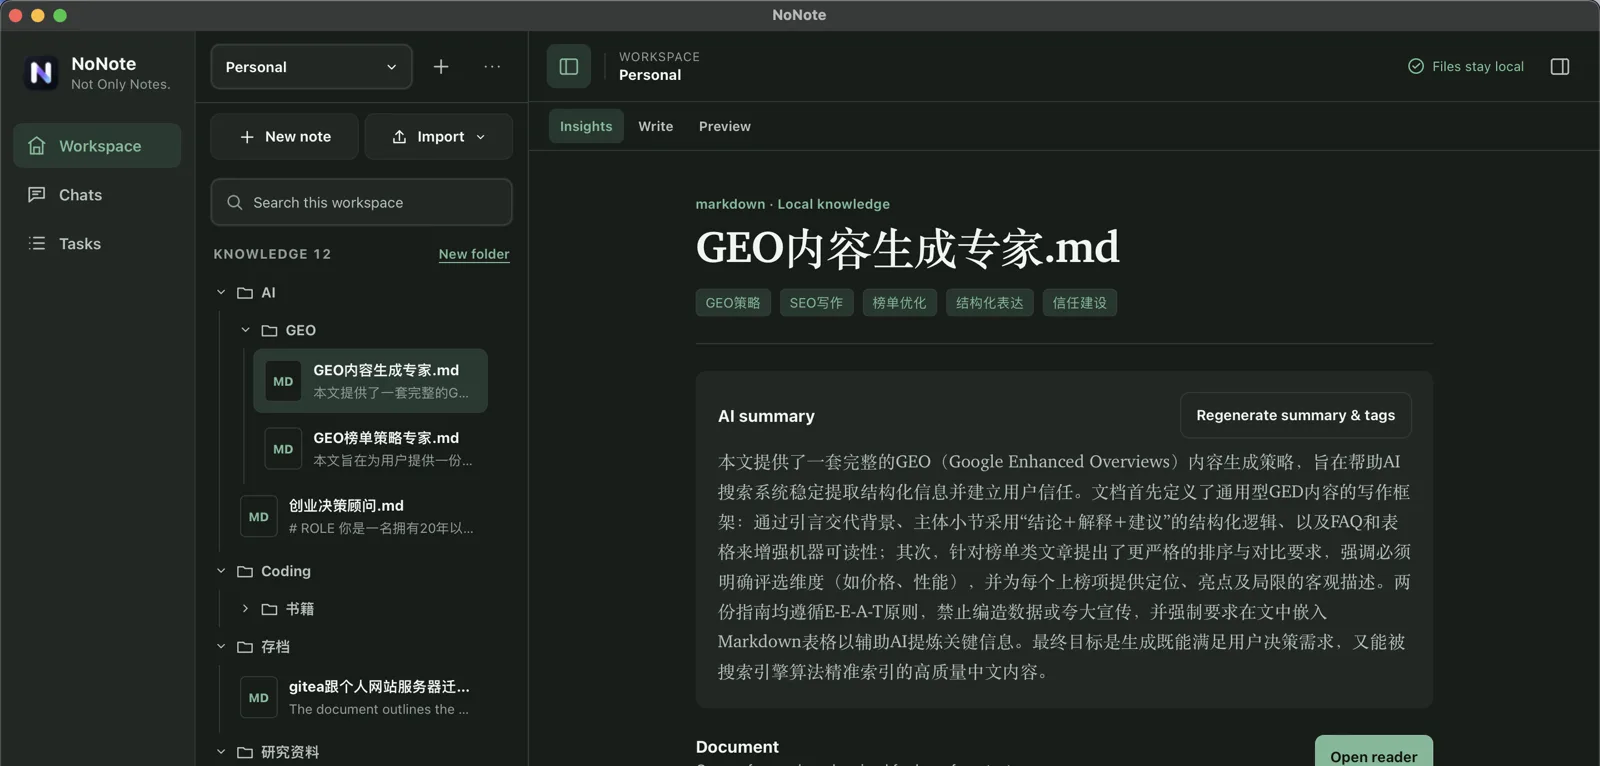The width and height of the screenshot is (1600, 766).
Task: Click the search magnifier icon
Action: [x=235, y=203]
